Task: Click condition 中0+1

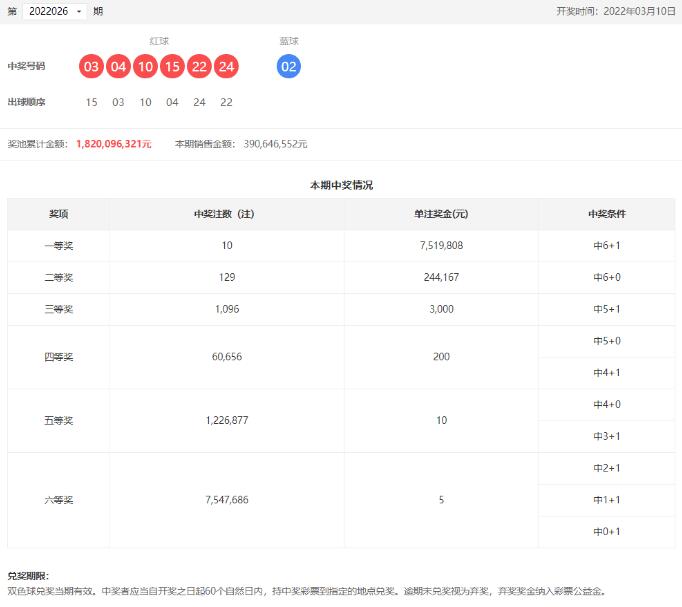Action: click(x=607, y=531)
